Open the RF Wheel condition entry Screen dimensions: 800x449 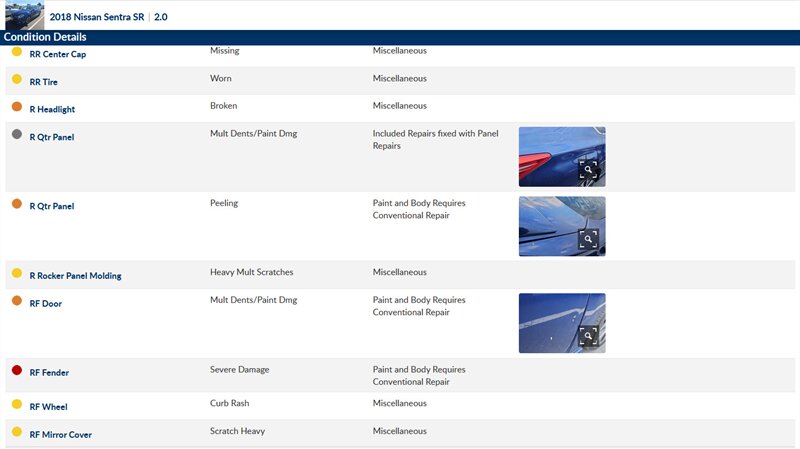point(48,407)
